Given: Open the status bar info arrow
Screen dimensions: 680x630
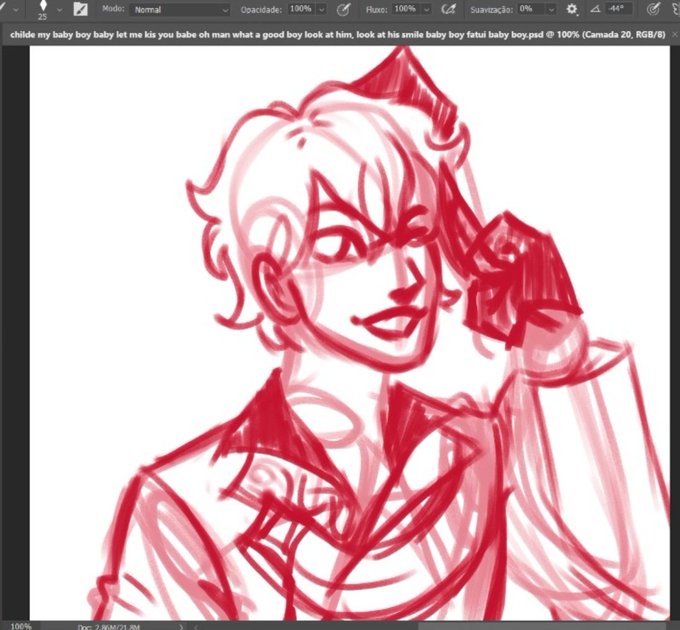Looking at the screenshot, I should [x=181, y=627].
